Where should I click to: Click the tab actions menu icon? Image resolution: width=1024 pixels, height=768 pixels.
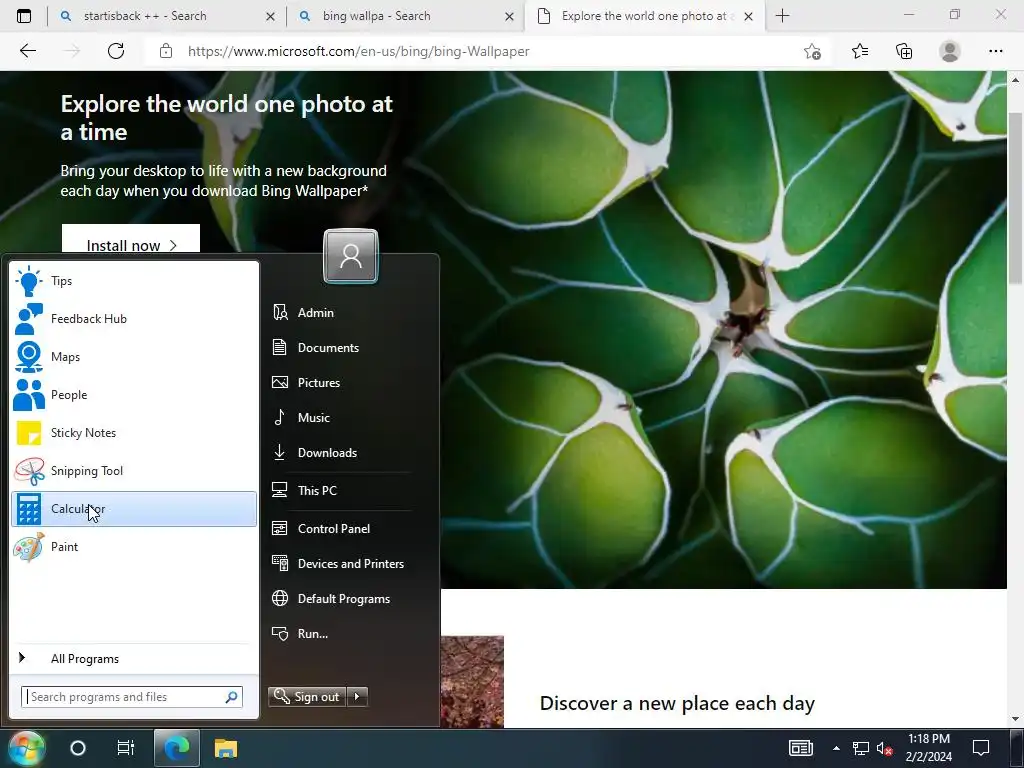click(24, 16)
